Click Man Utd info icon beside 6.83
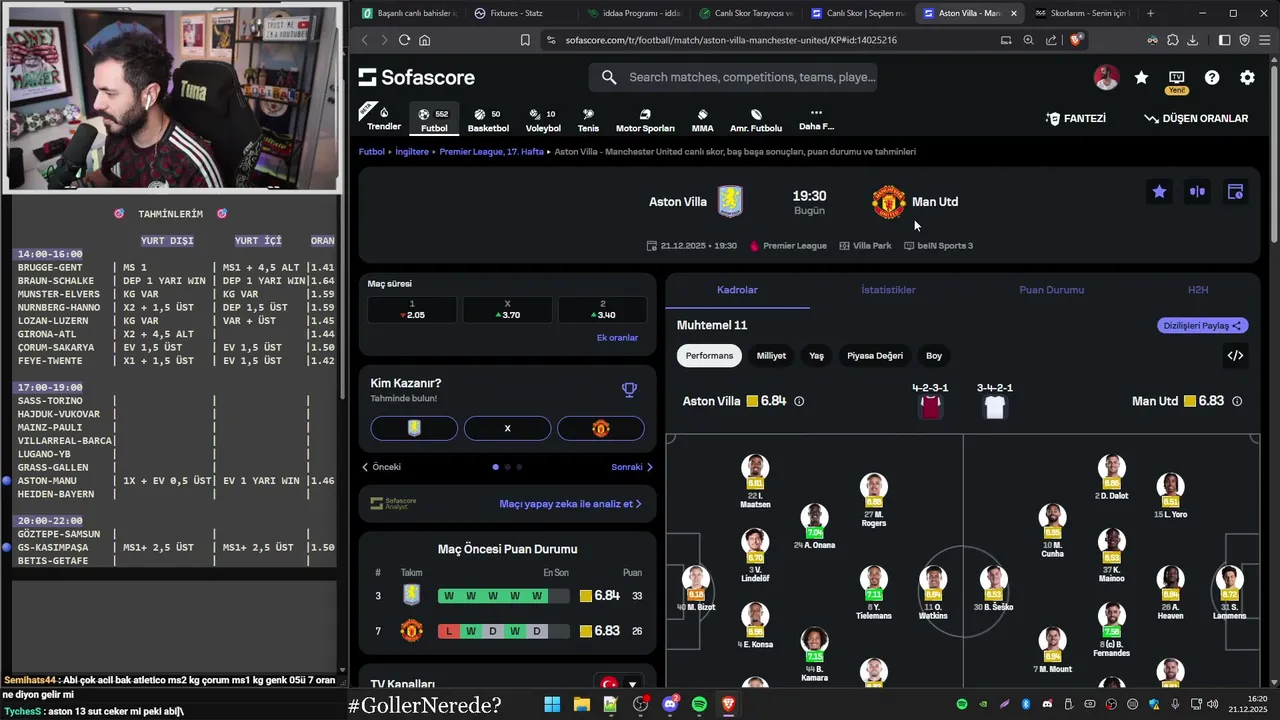 point(1237,401)
